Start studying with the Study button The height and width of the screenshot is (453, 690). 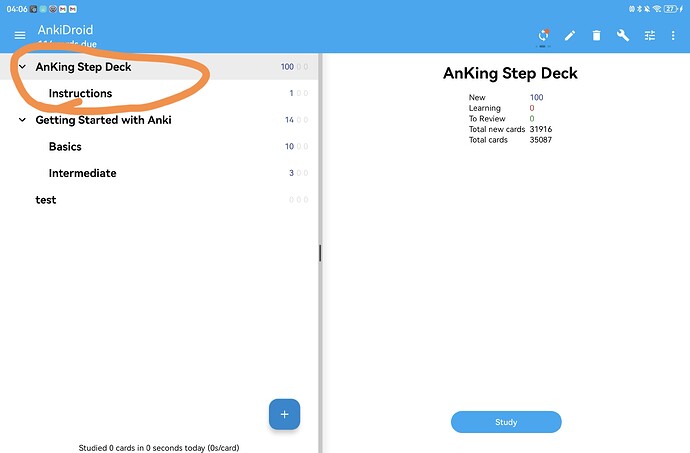506,422
